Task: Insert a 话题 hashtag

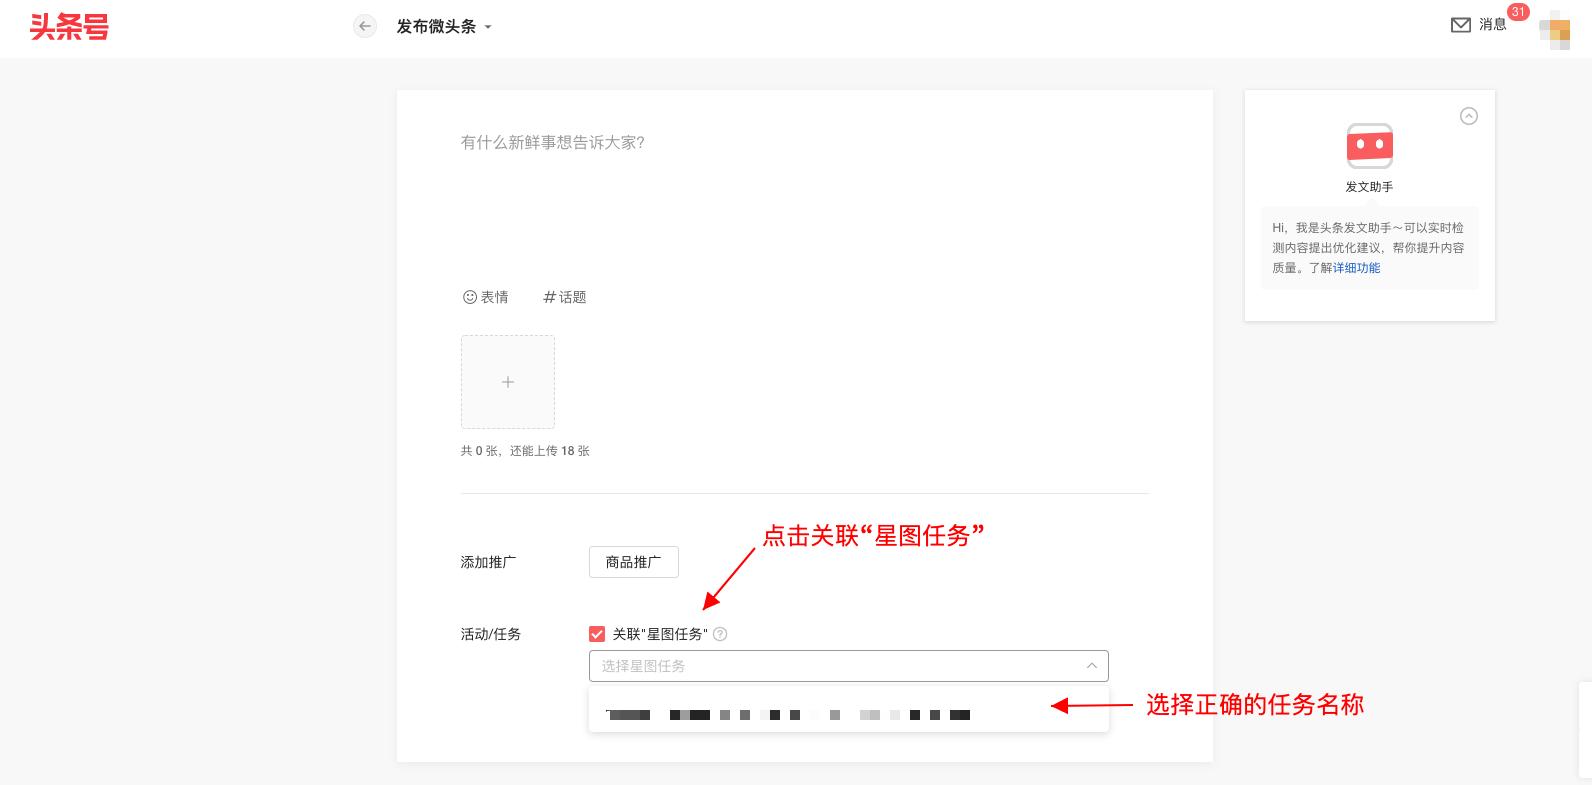Action: (564, 297)
